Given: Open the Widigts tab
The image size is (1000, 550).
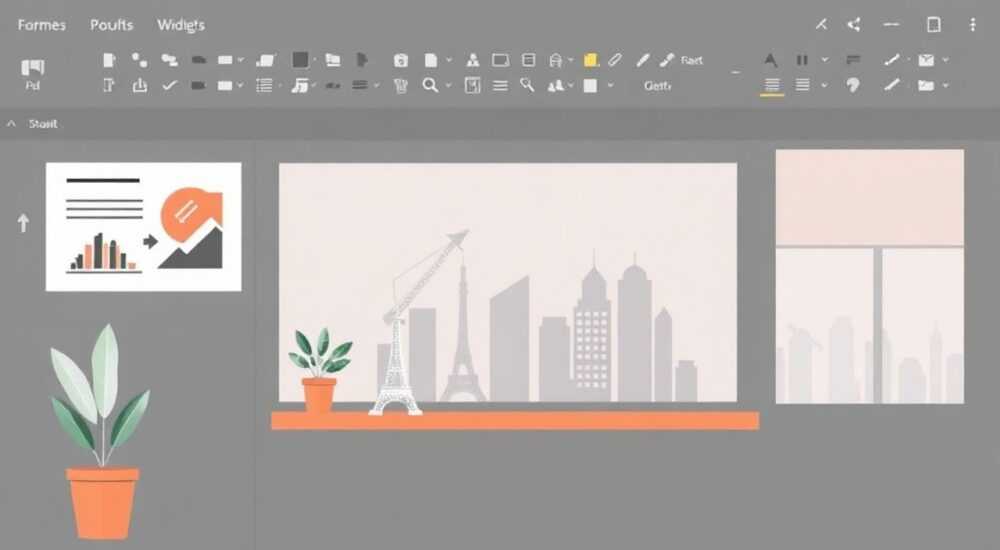Looking at the screenshot, I should 181,25.
